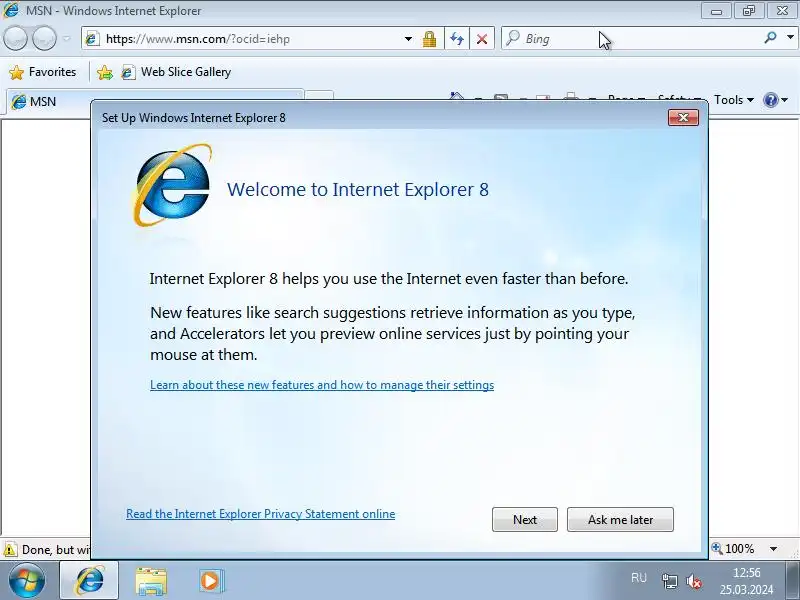View the security lock icon report
Screen dimensions: 800x600
430,39
